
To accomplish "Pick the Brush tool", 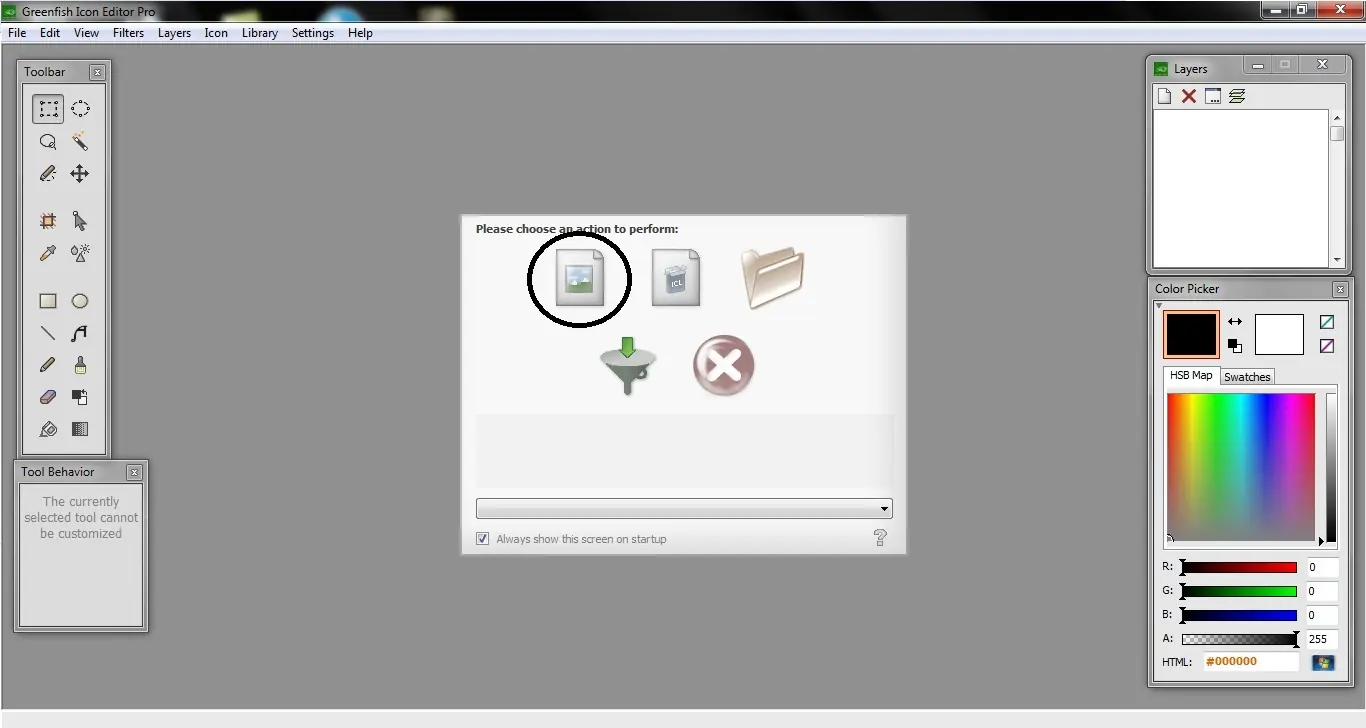I will coord(80,365).
